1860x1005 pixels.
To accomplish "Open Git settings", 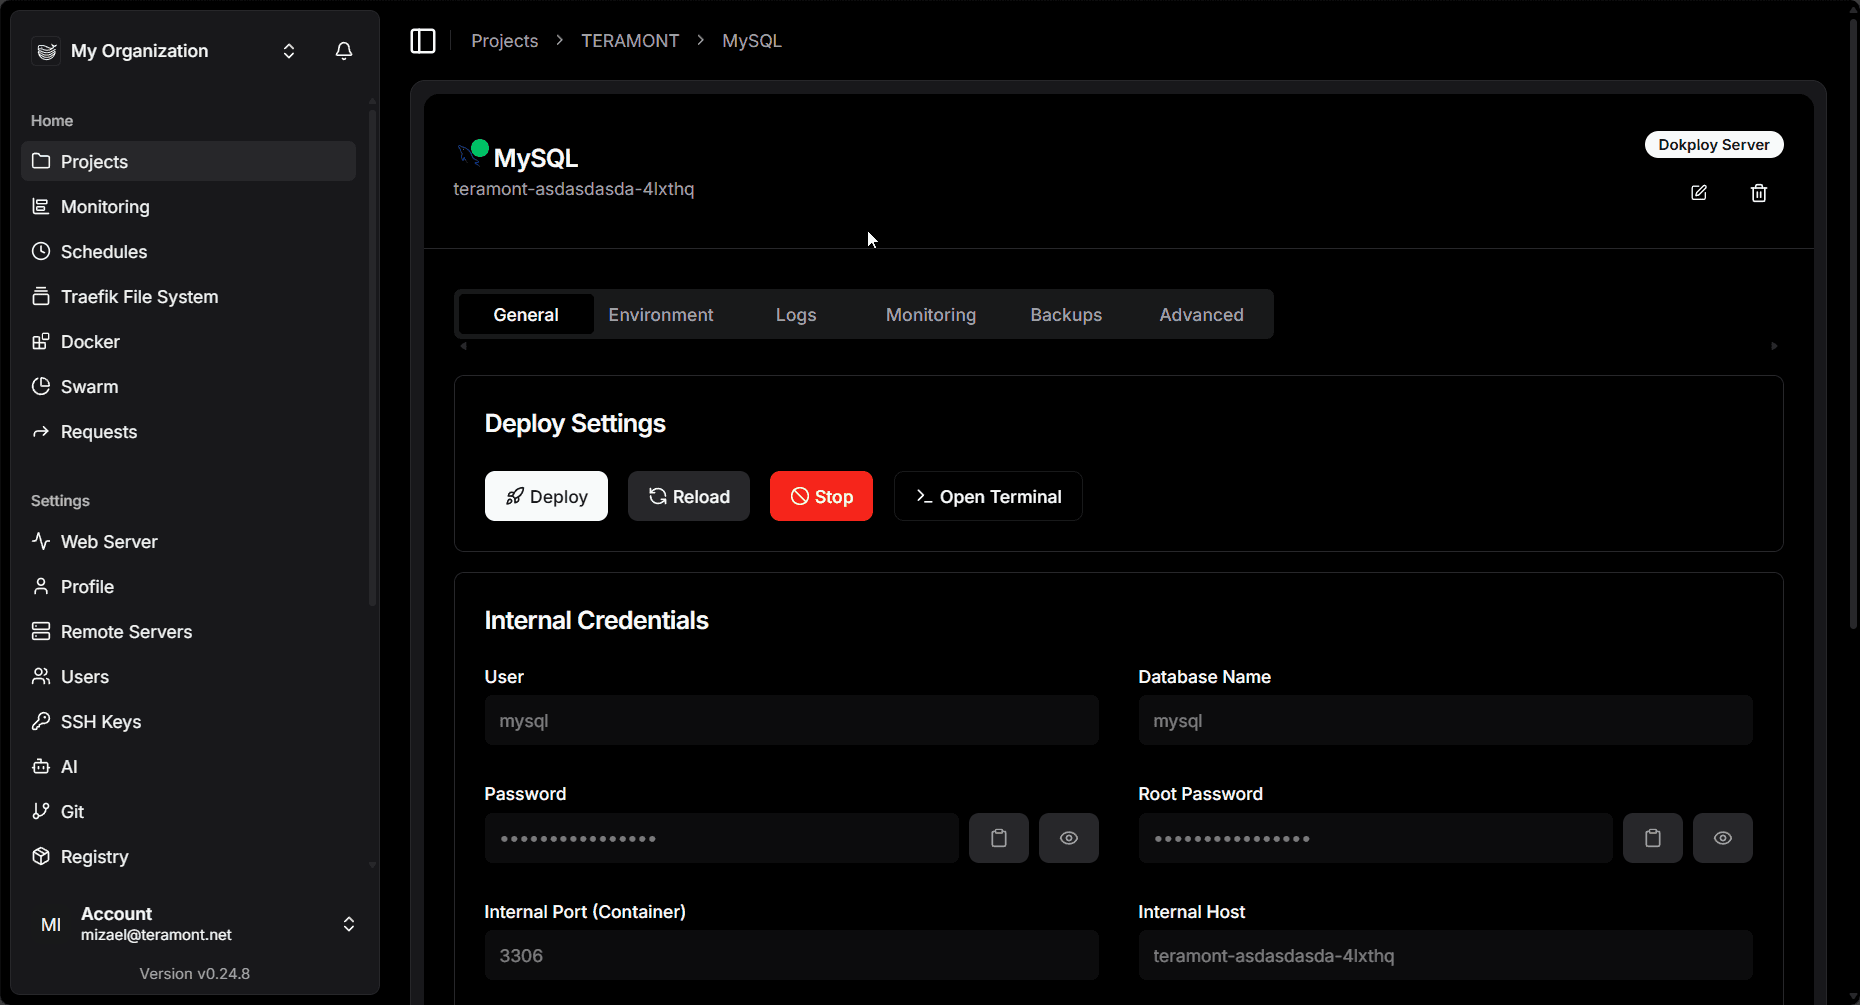I will click(x=188, y=811).
